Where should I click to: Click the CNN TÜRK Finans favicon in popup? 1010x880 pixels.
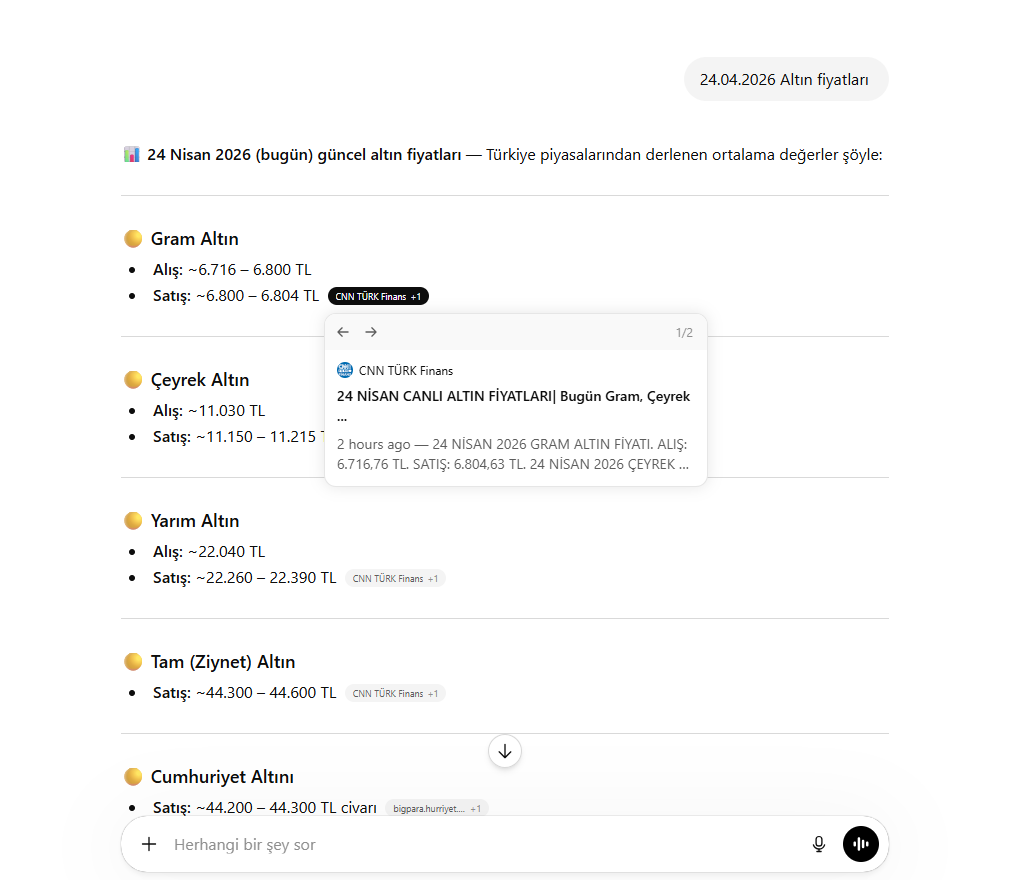tap(345, 370)
